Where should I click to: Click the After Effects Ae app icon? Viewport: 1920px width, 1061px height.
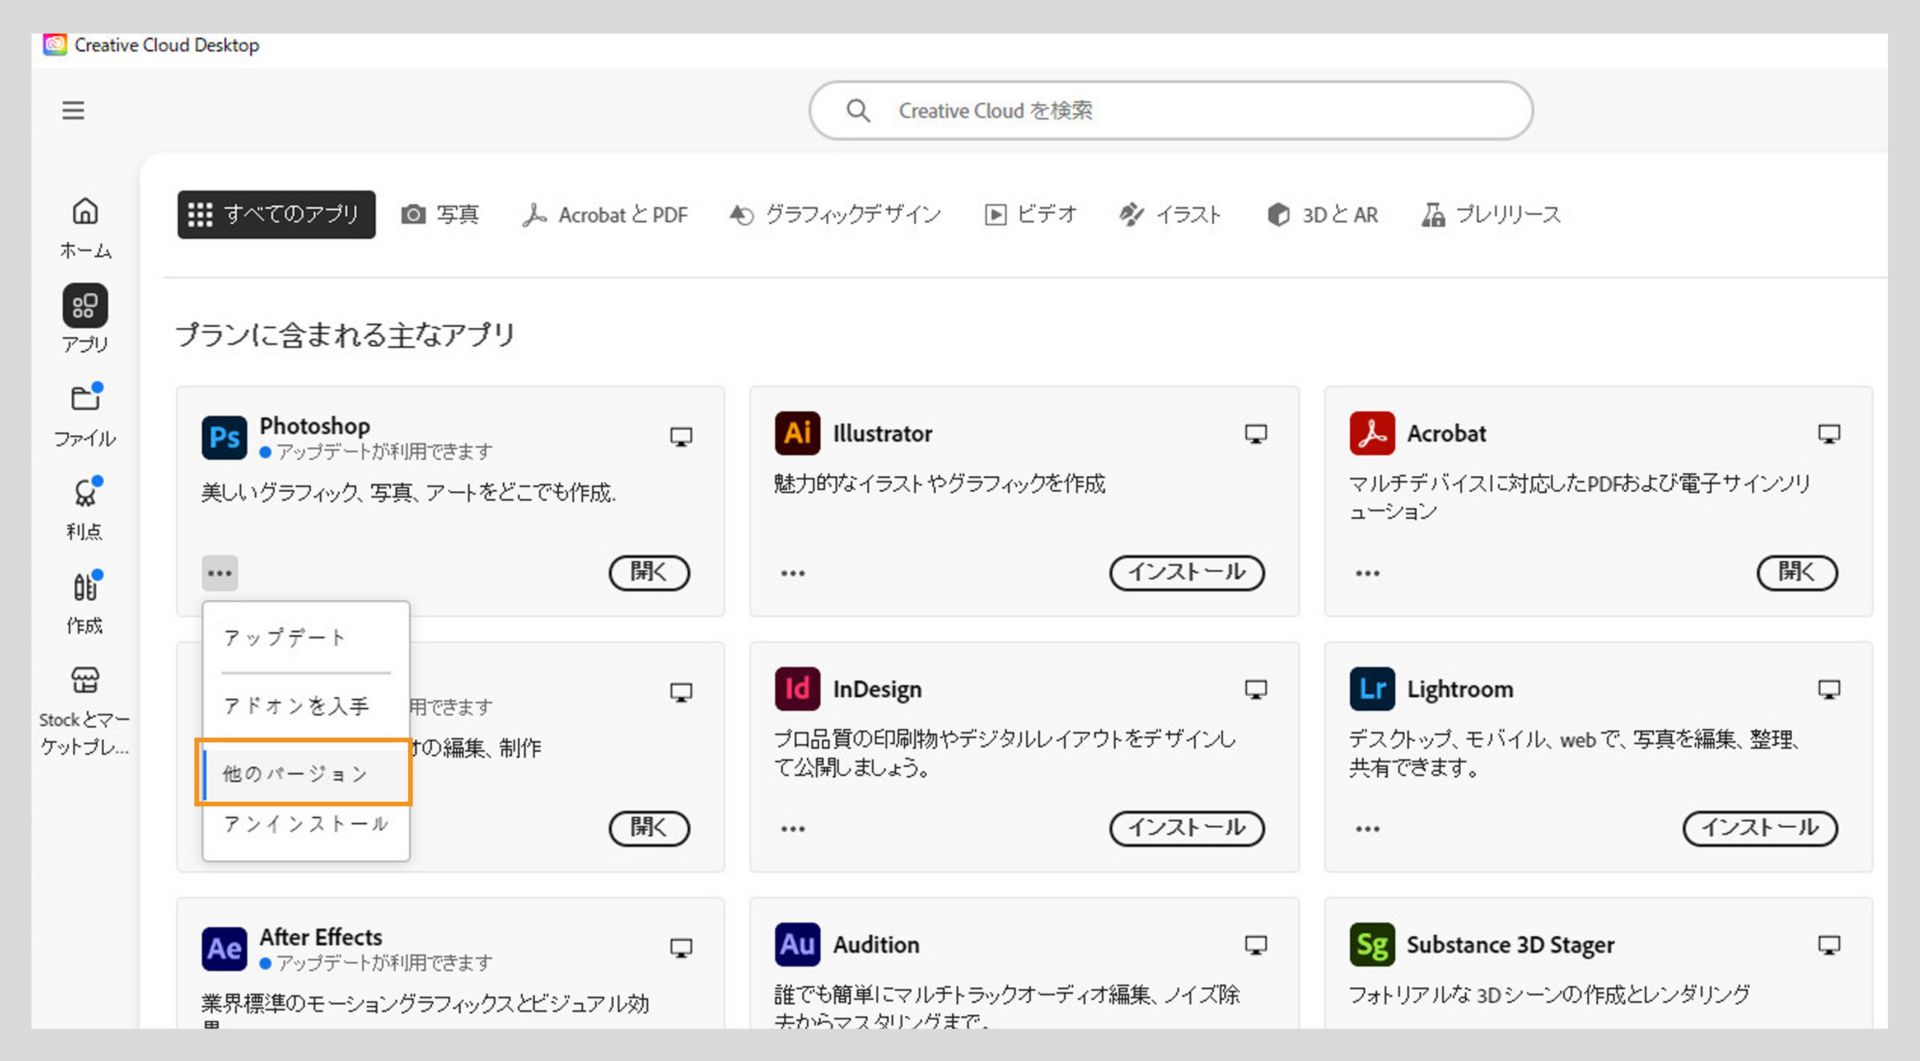(224, 949)
